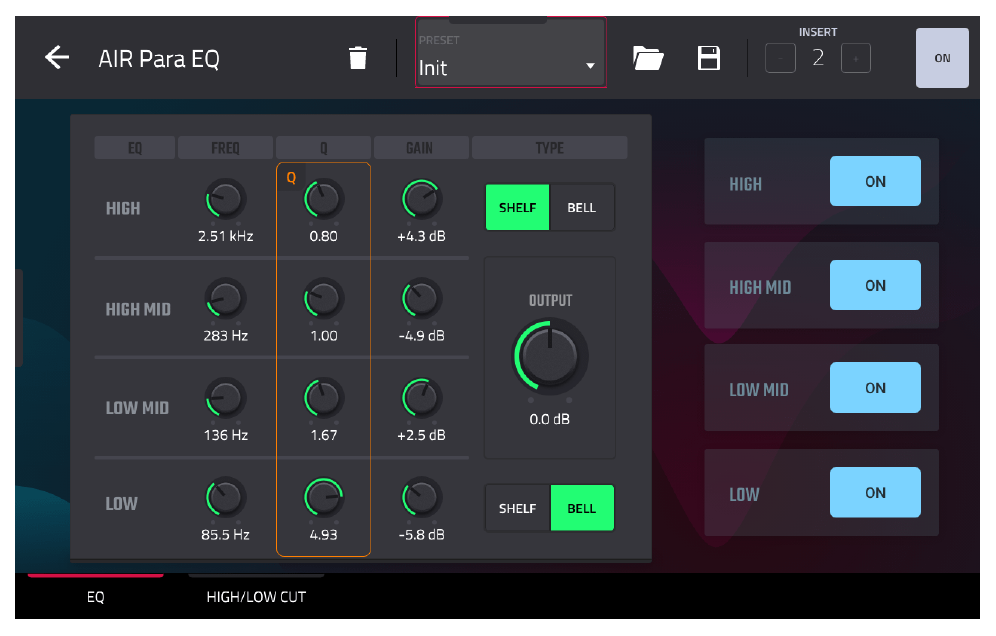Select the LOW MID frequency knob
This screenshot has height=636, width=996.
(x=225, y=398)
